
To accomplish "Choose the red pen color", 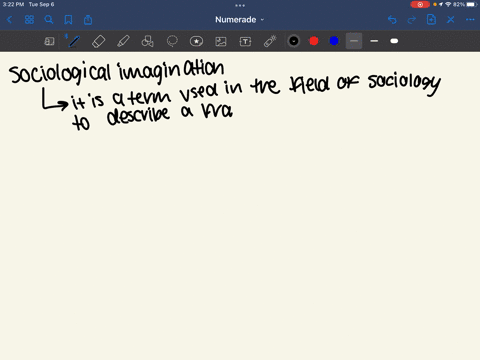I will [x=314, y=41].
